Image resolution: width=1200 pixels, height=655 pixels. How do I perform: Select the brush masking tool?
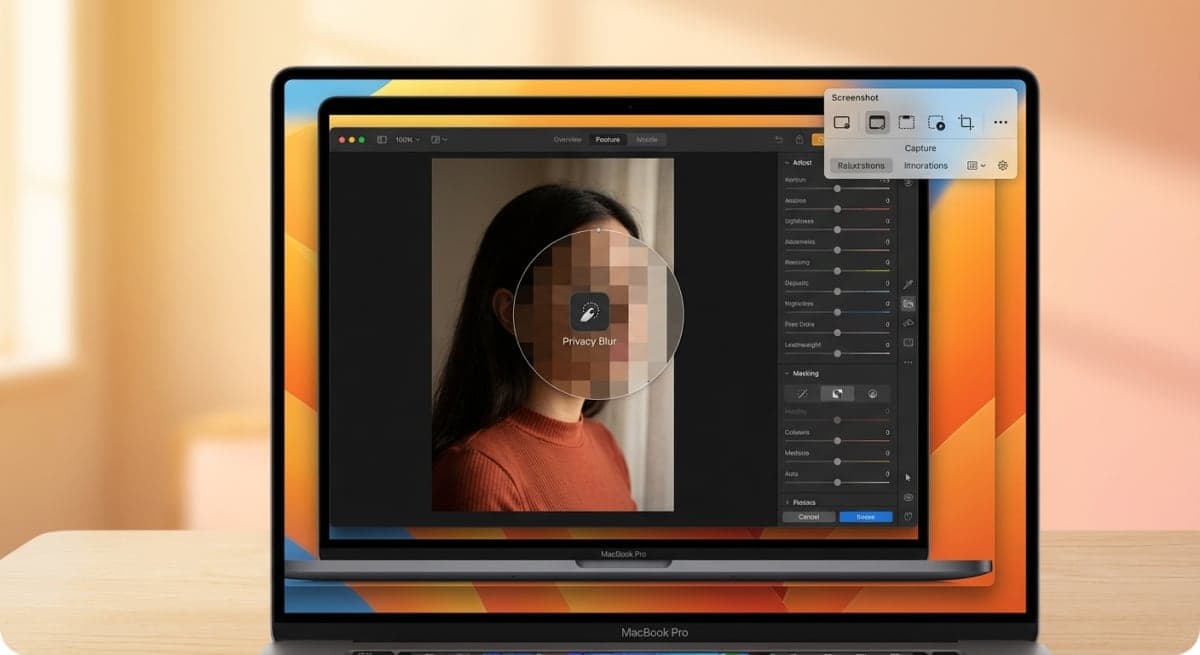pos(803,393)
